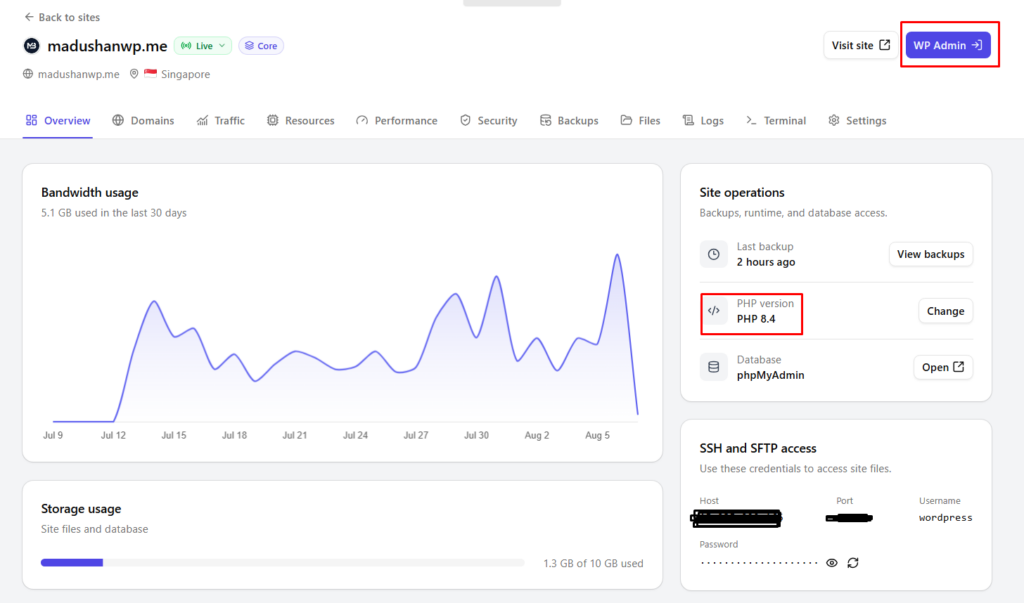
Task: Click the chart icon on the Traffic tab
Action: point(202,120)
